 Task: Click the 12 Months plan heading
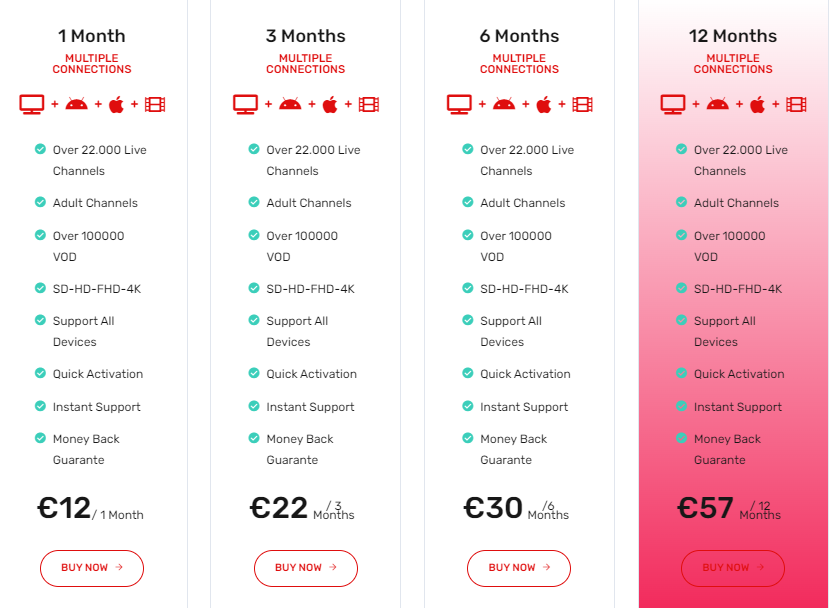coord(733,36)
